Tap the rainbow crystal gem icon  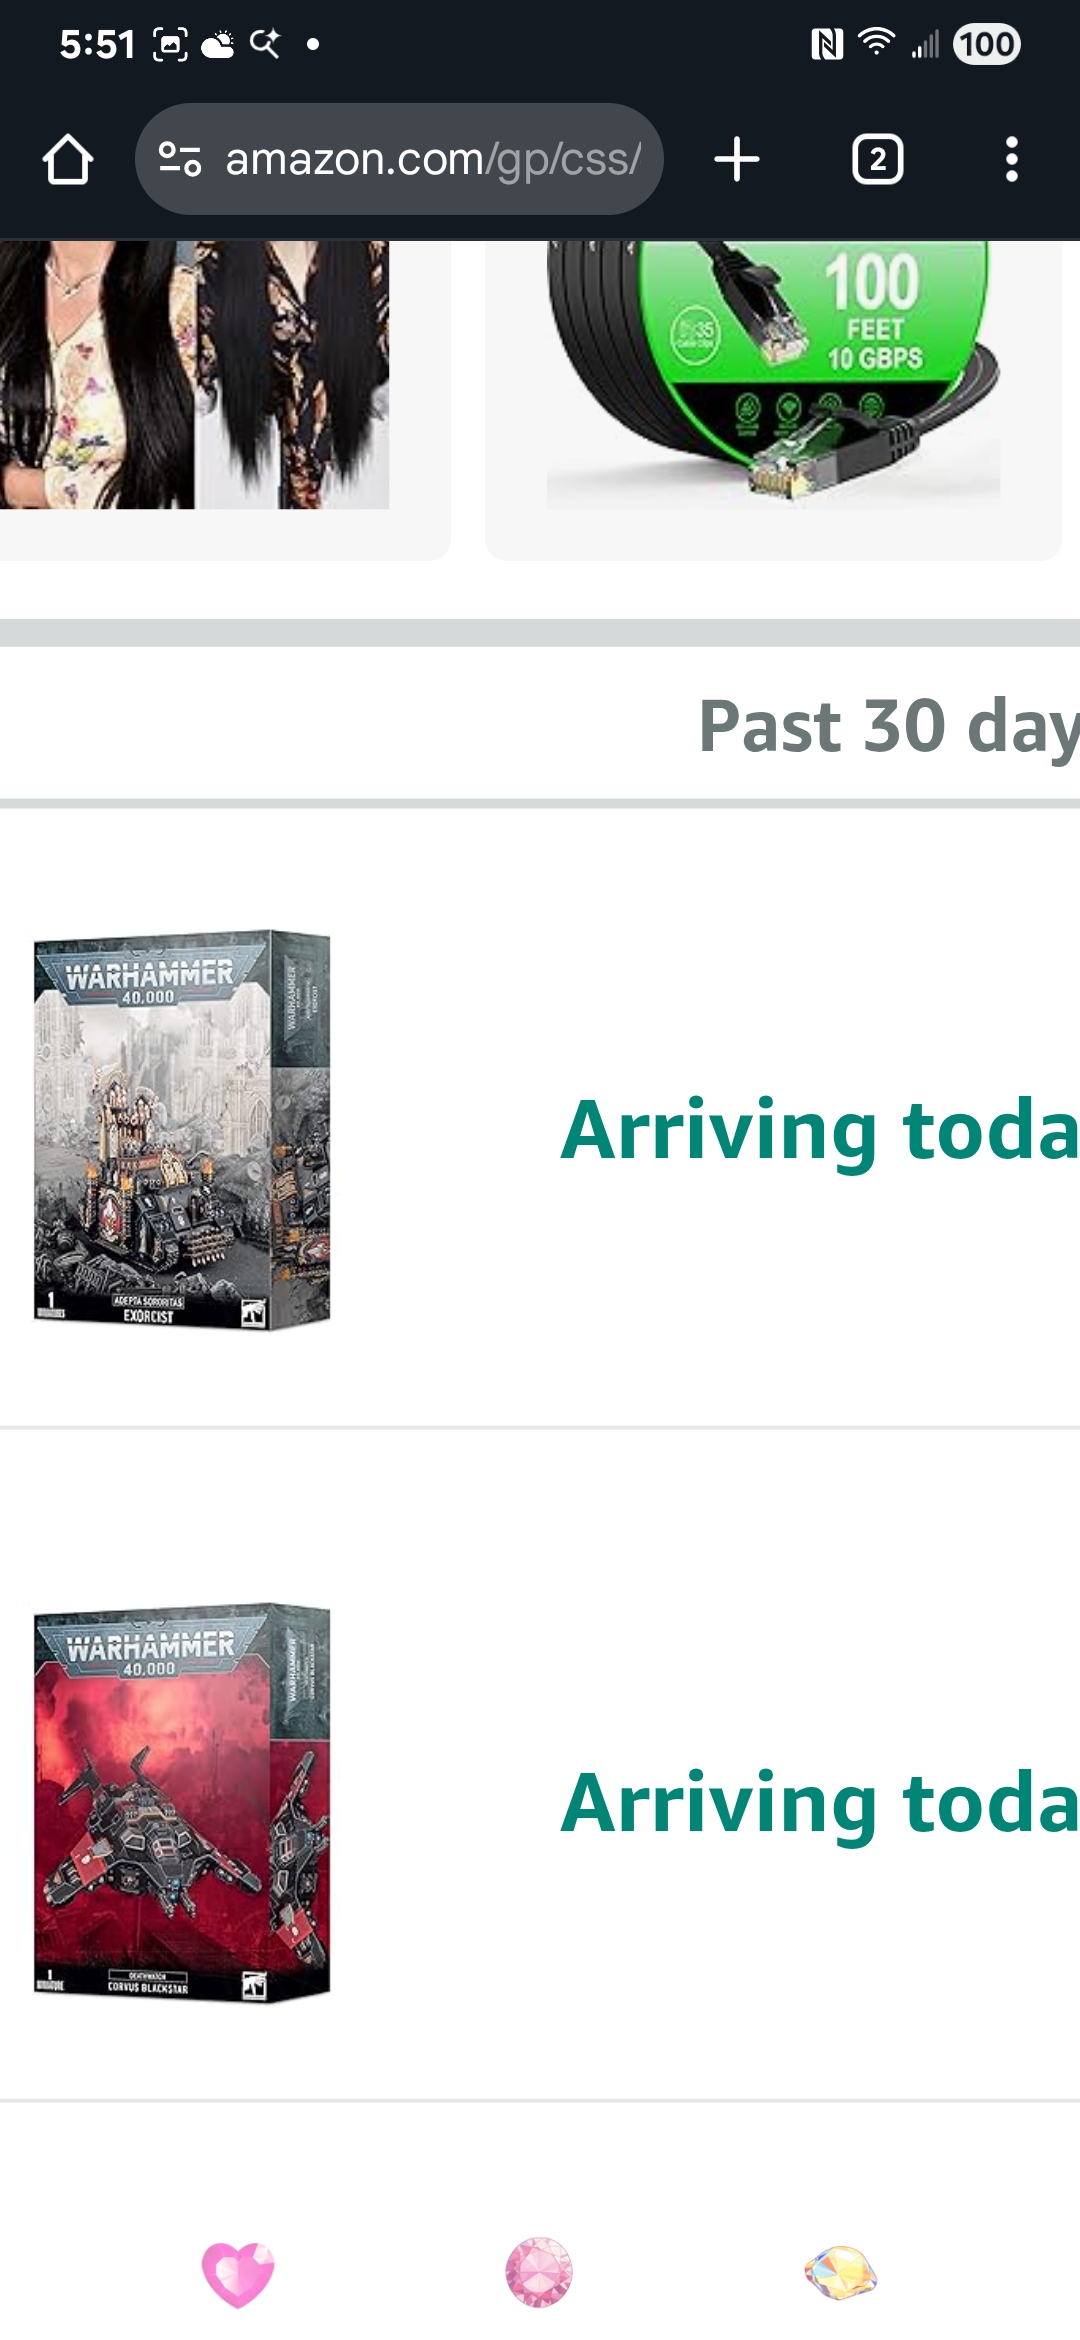tap(841, 2273)
